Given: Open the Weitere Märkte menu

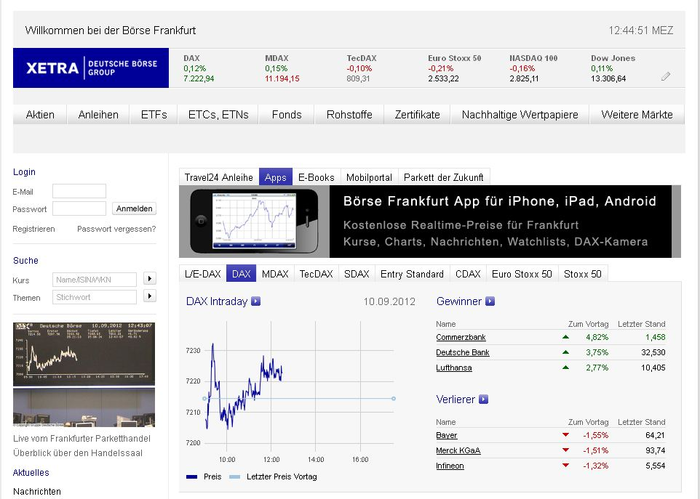Looking at the screenshot, I should [637, 115].
